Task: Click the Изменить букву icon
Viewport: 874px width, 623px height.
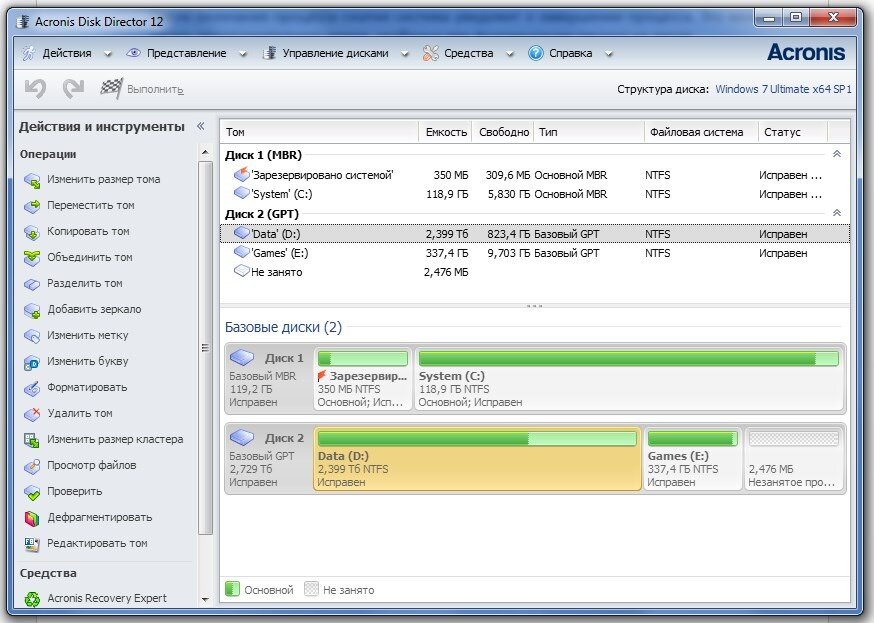Action: (x=32, y=362)
